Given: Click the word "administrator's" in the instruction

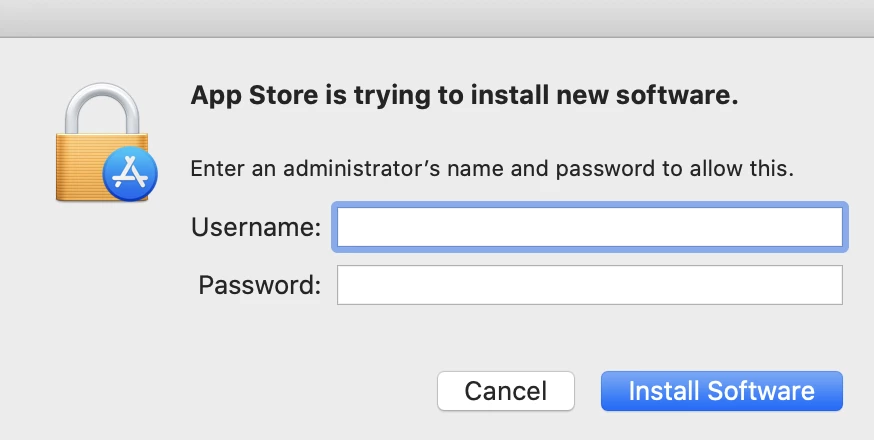Looking at the screenshot, I should pyautogui.click(x=362, y=168).
